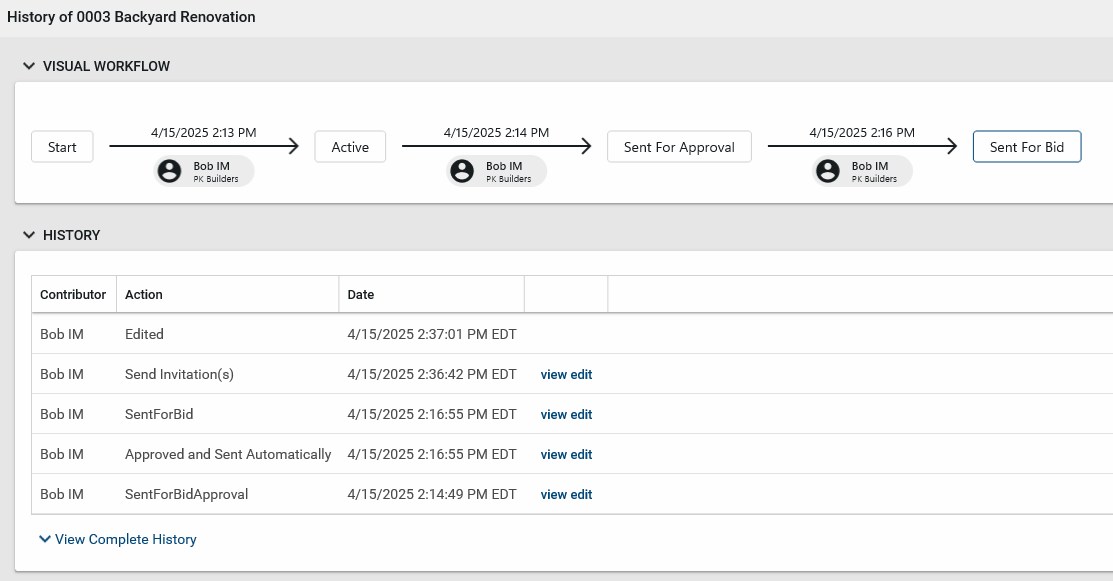Screen dimensions: 1113x581
Task: Collapse the Visual Workflow section
Action: coord(29,66)
